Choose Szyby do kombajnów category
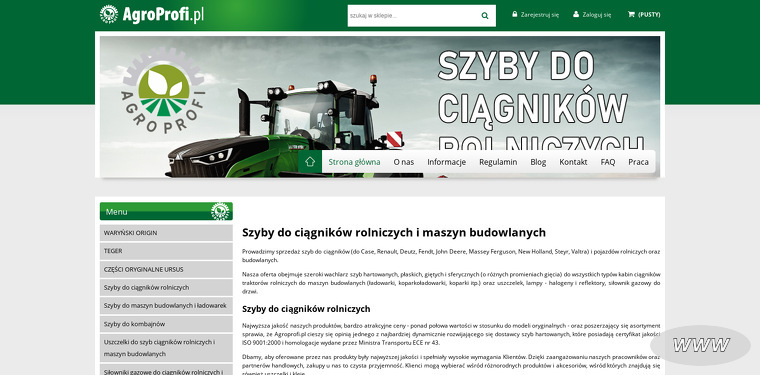Viewport: 760px width, 375px height. pyautogui.click(x=166, y=324)
